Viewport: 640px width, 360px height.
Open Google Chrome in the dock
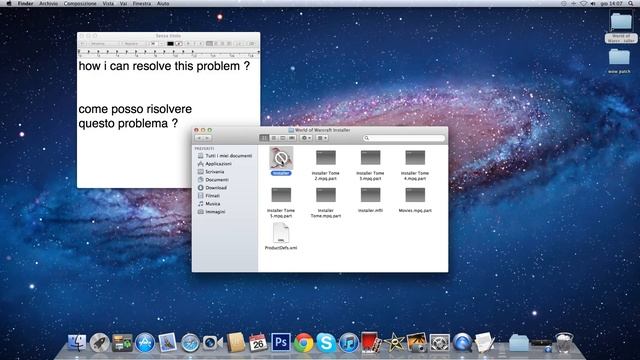[x=303, y=343]
